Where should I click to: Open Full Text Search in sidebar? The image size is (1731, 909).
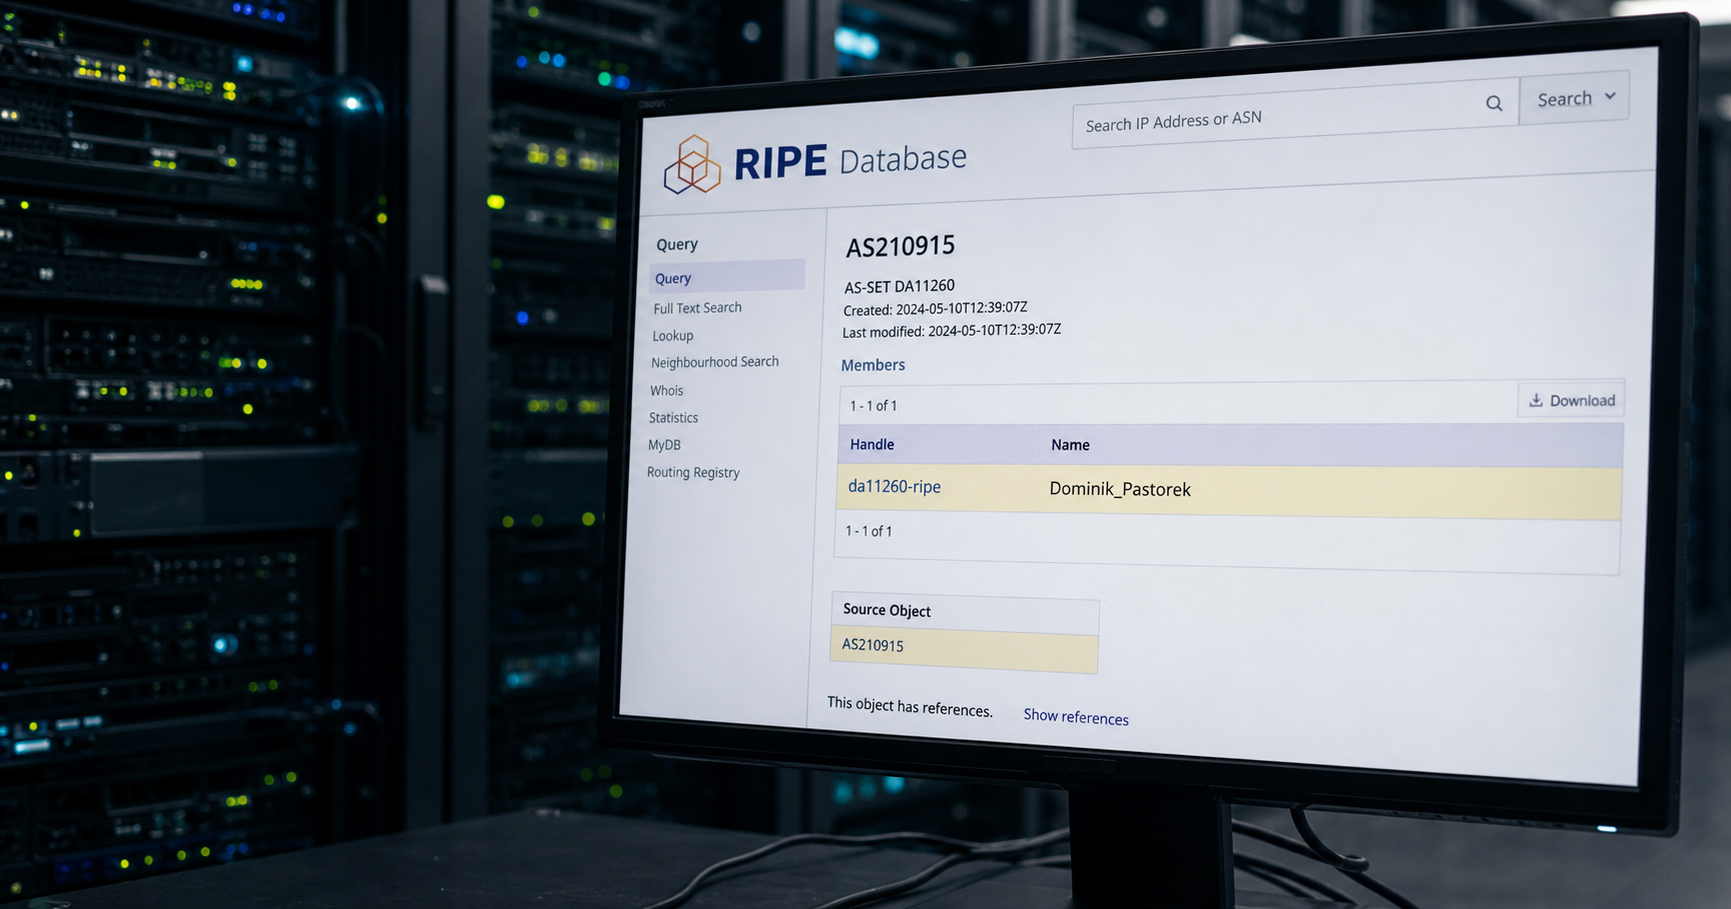click(697, 308)
